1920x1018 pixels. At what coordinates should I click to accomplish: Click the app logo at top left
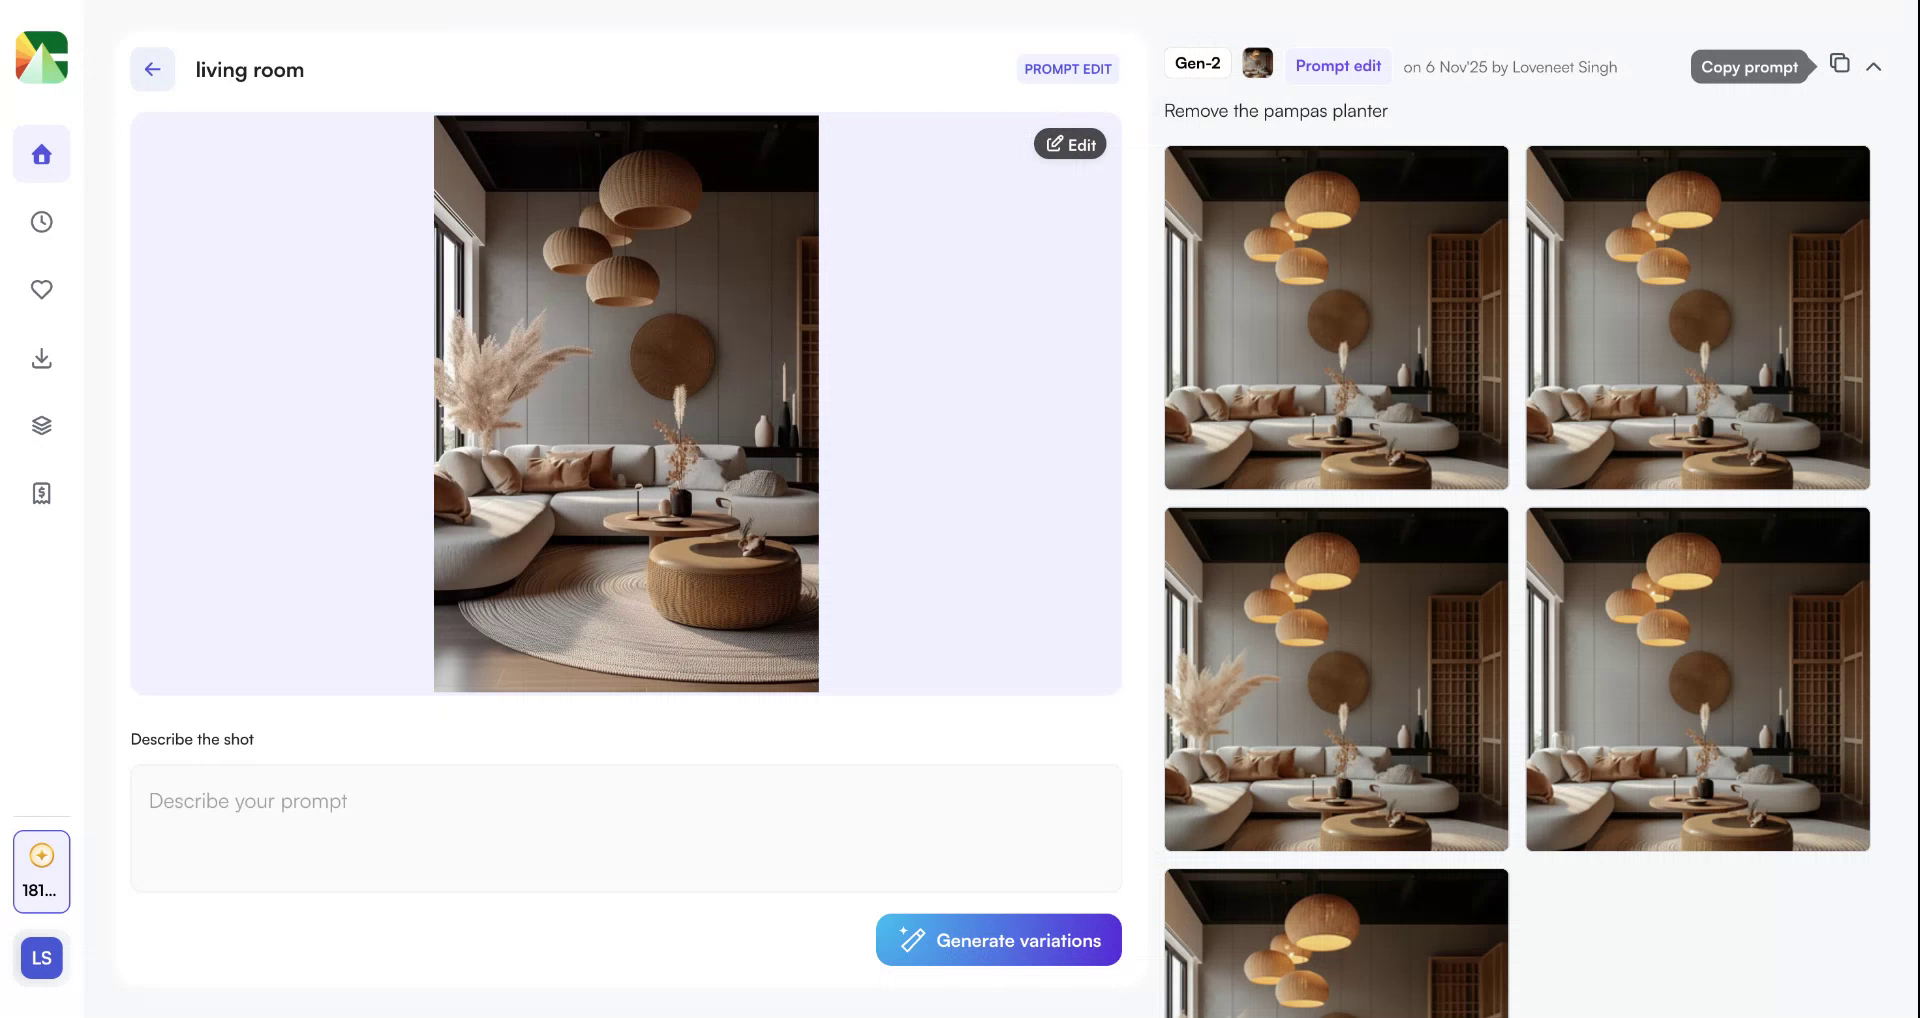[40, 57]
